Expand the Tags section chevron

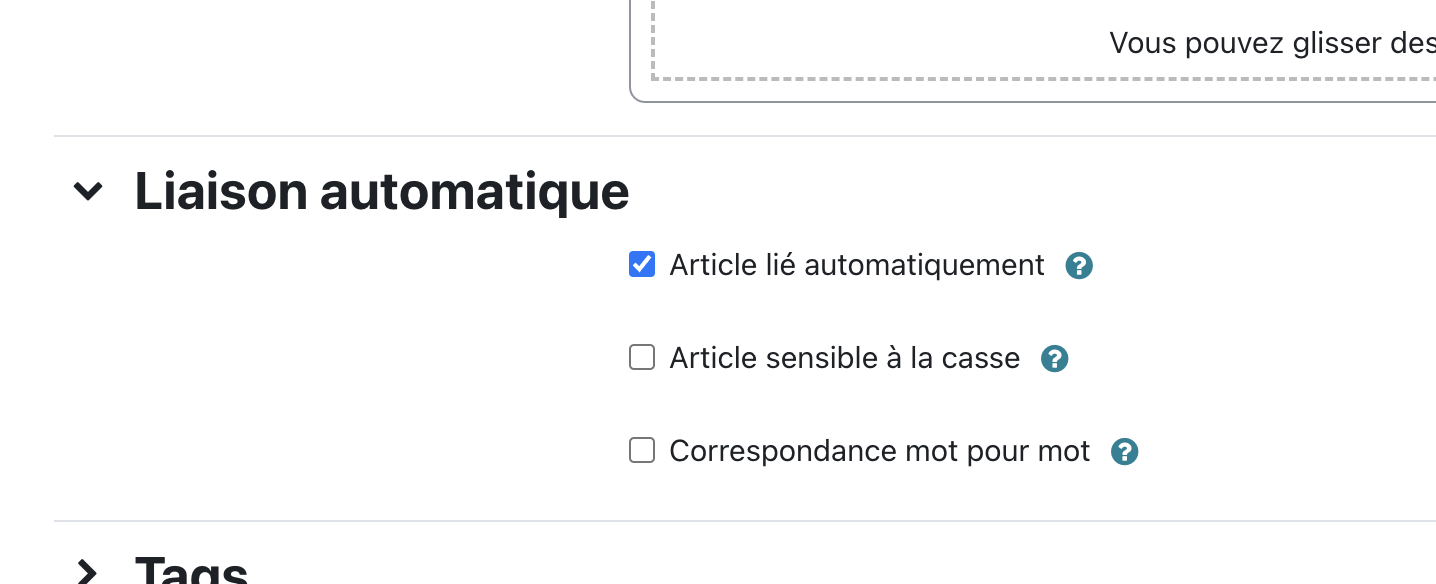pyautogui.click(x=88, y=572)
